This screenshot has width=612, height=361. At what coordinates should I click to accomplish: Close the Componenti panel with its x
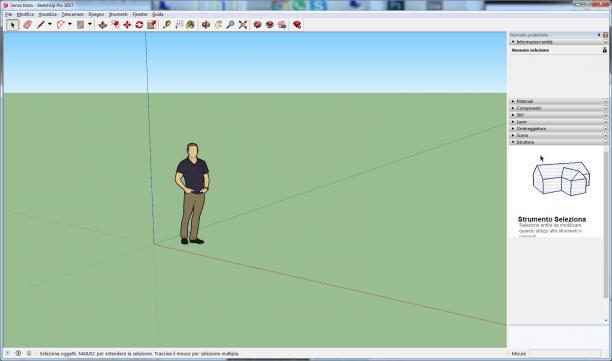pyautogui.click(x=605, y=108)
